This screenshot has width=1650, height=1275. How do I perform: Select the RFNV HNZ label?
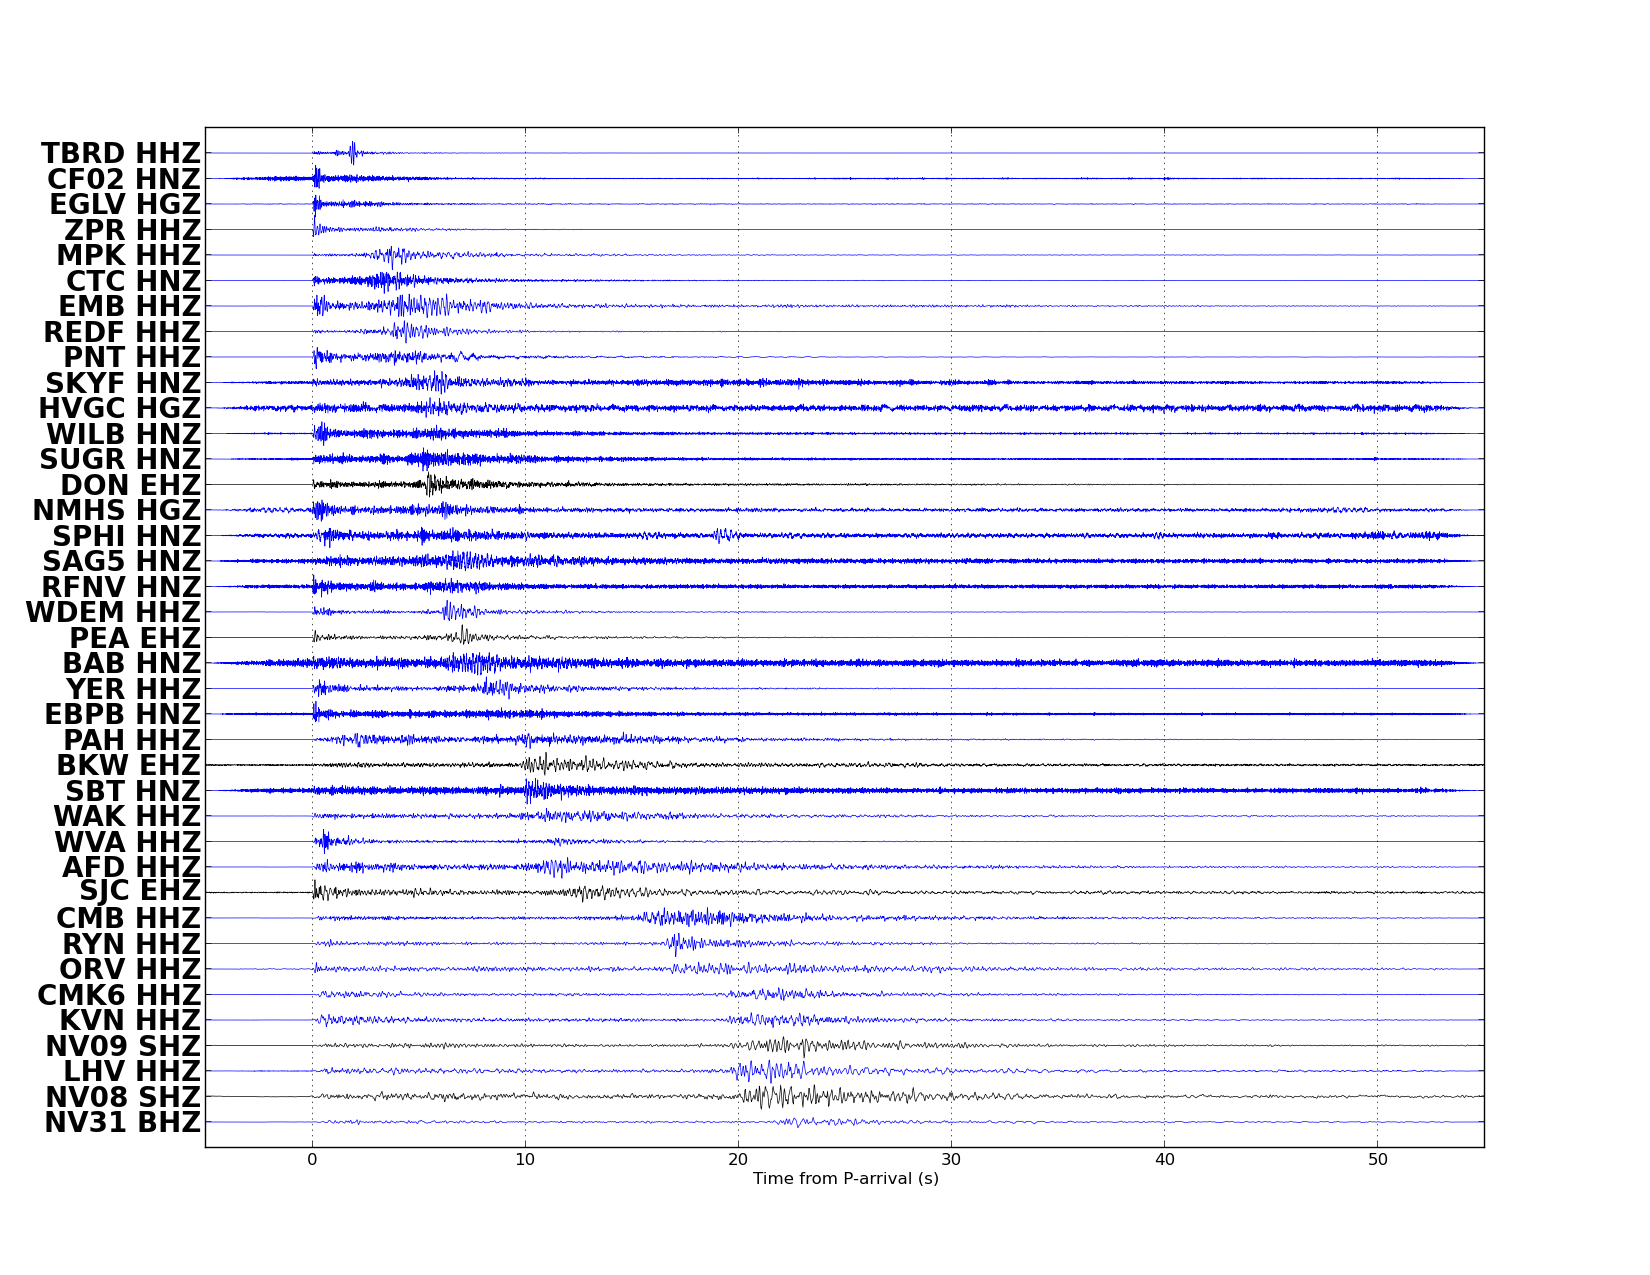pos(121,588)
